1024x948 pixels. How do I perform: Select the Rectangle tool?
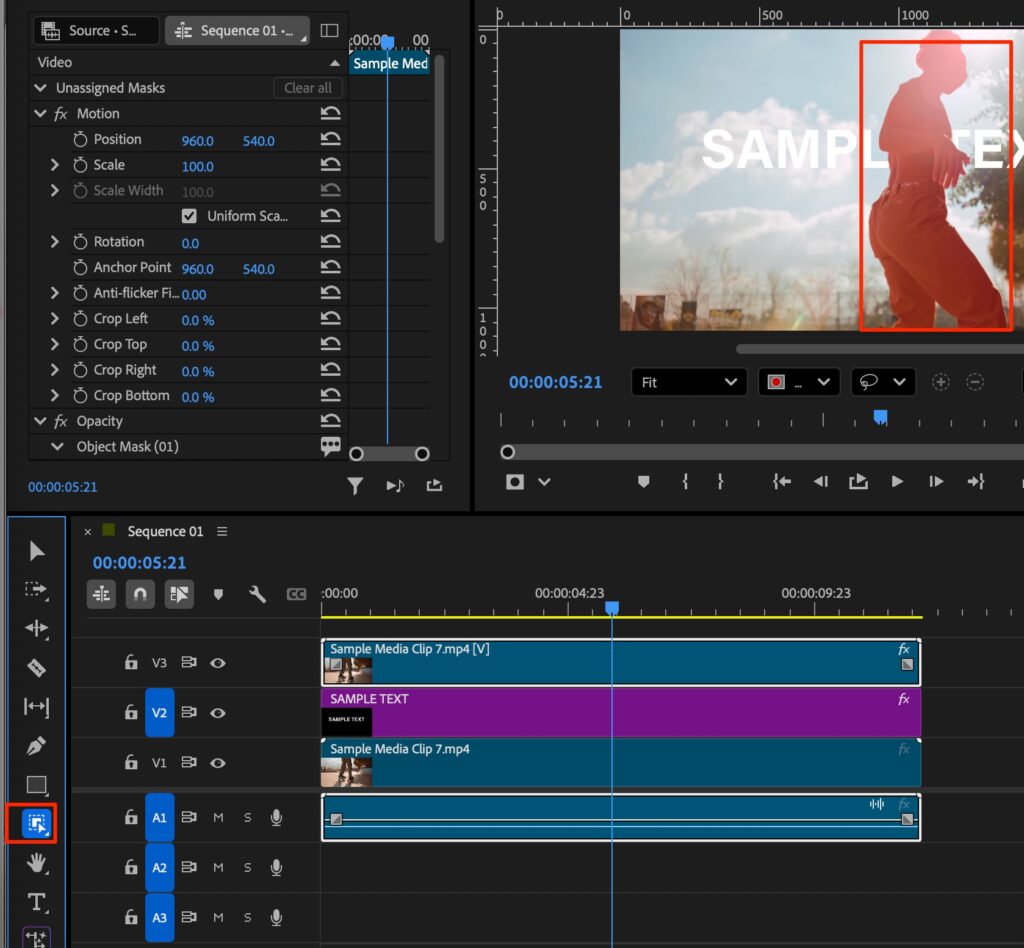pos(37,785)
